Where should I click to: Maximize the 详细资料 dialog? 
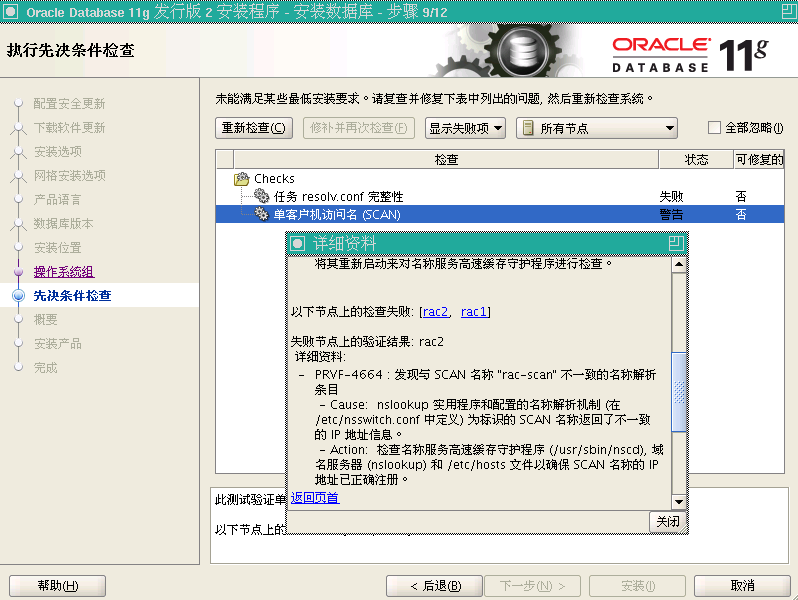(x=676, y=243)
